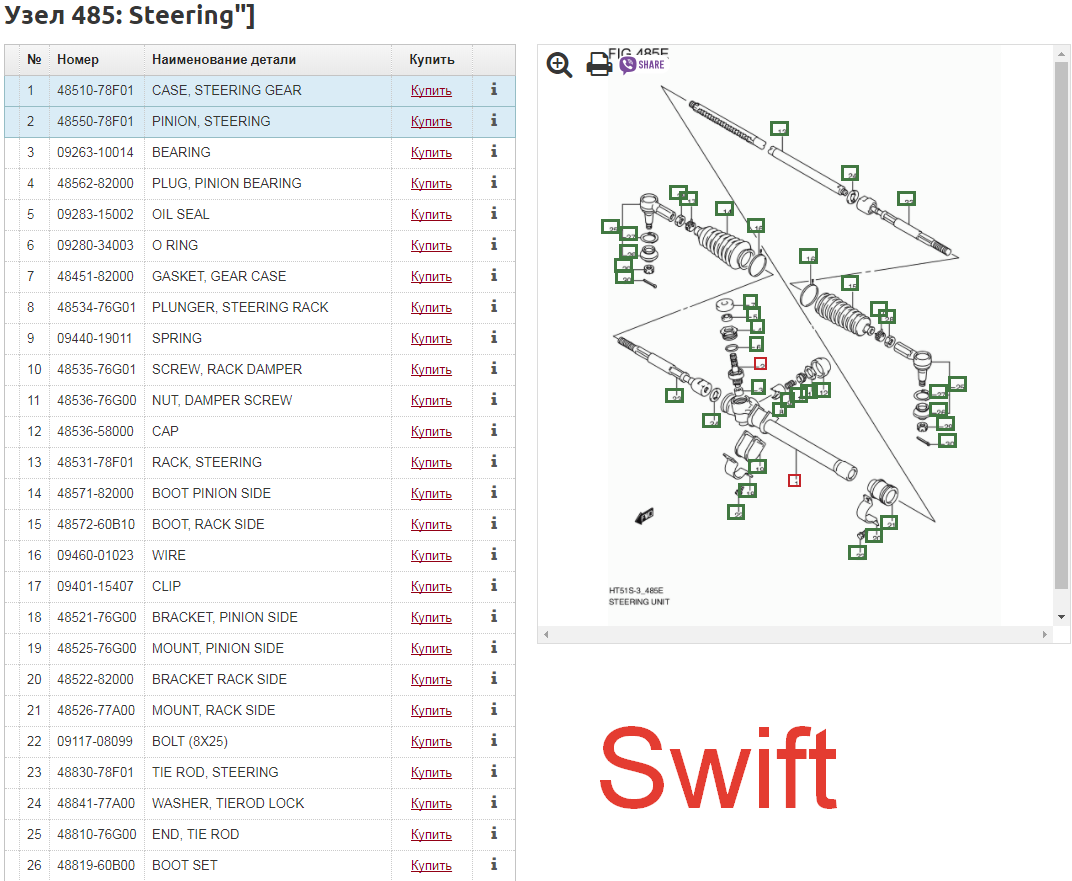Buy the SPRING part via Купить
Image resolution: width=1072 pixels, height=881 pixels.
[431, 338]
